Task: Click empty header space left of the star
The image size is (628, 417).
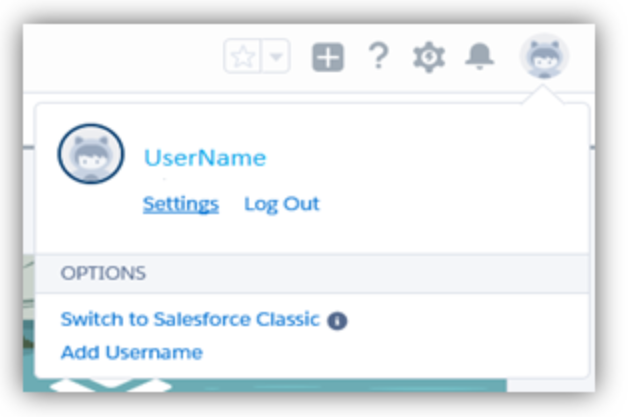Action: pos(122,57)
